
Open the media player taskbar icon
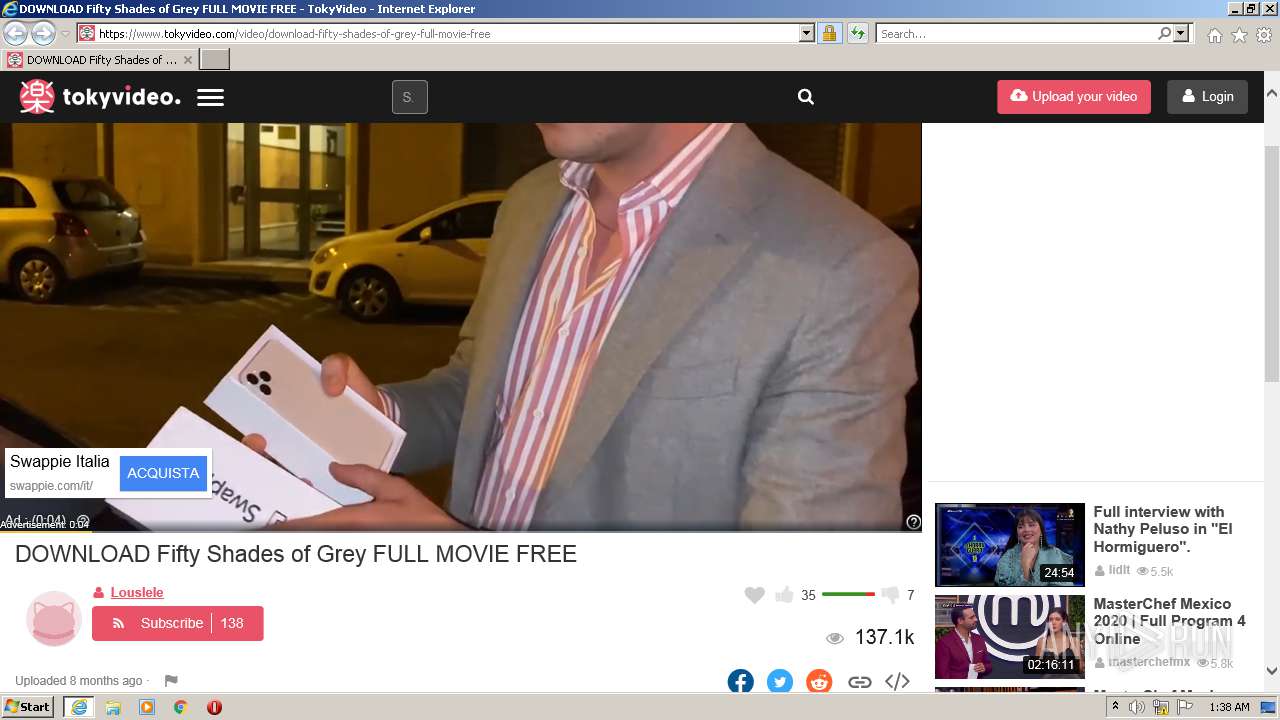[x=147, y=706]
